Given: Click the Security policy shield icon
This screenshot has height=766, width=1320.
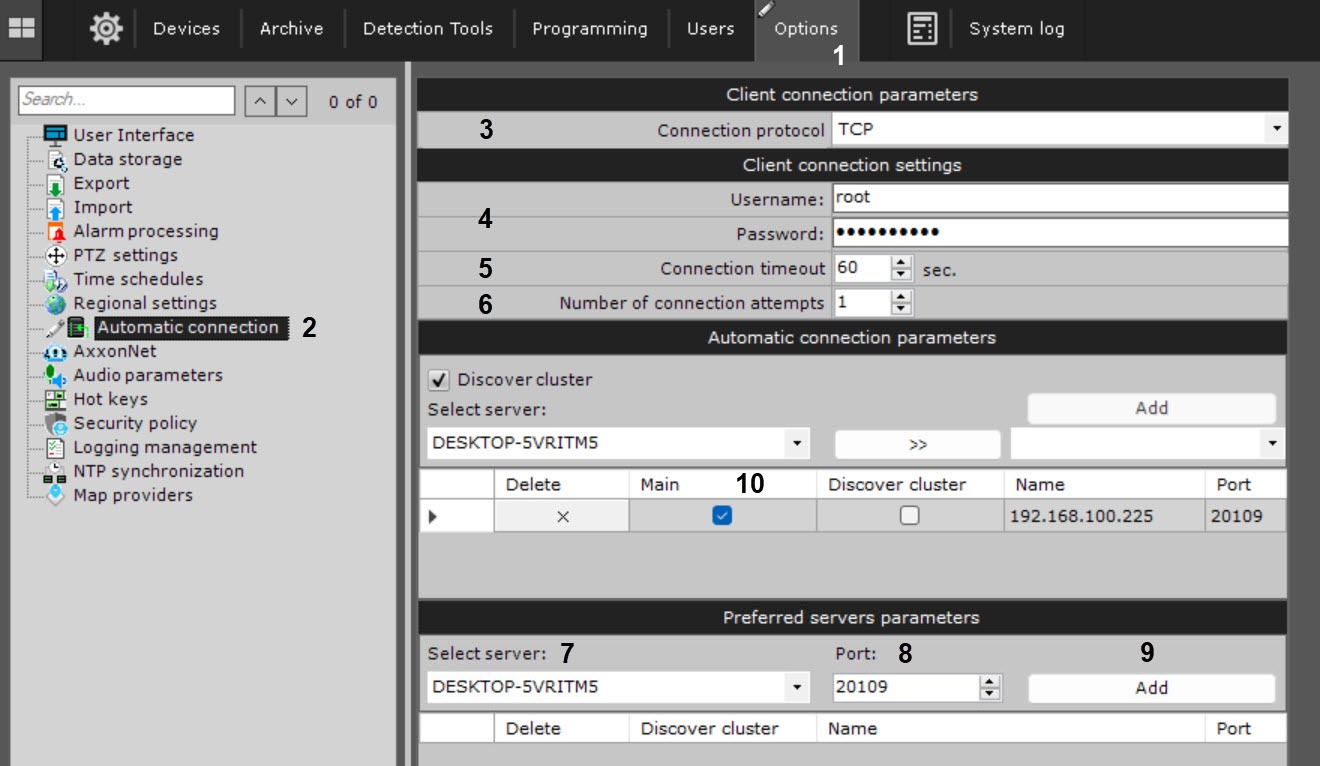Looking at the screenshot, I should [56, 423].
